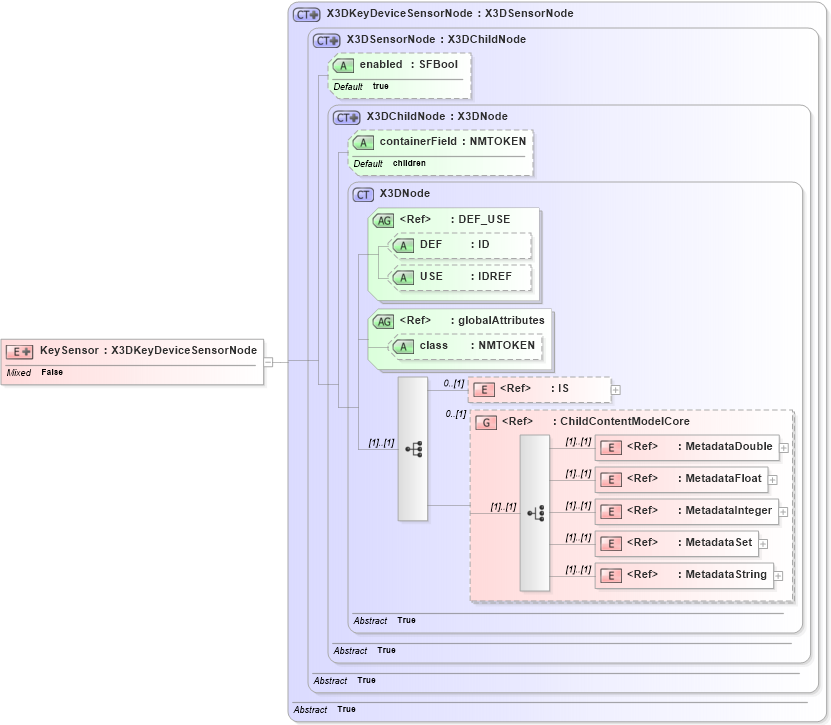Click the 0..[1] cardinality of IS element
Viewport: 831px width, 725px height.
(x=454, y=383)
